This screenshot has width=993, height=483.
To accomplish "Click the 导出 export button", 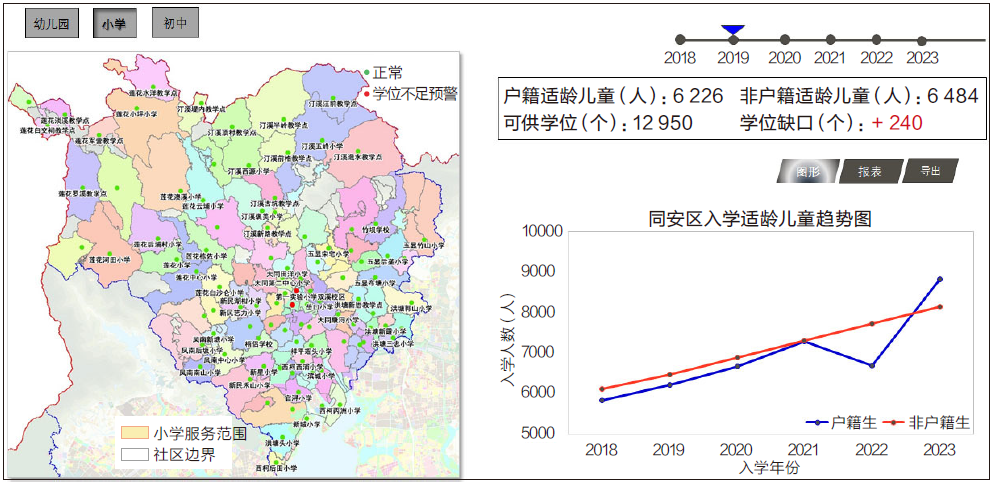I will 930,171.
